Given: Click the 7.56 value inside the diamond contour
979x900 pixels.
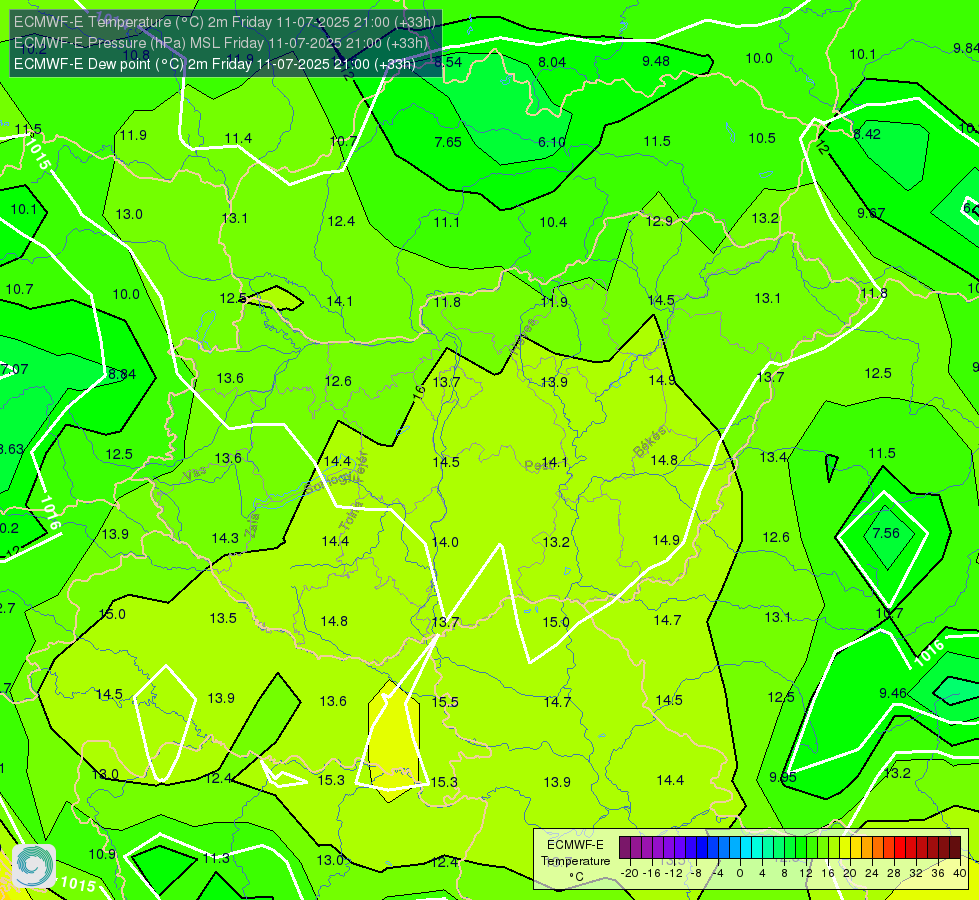Looking at the screenshot, I should click(886, 533).
